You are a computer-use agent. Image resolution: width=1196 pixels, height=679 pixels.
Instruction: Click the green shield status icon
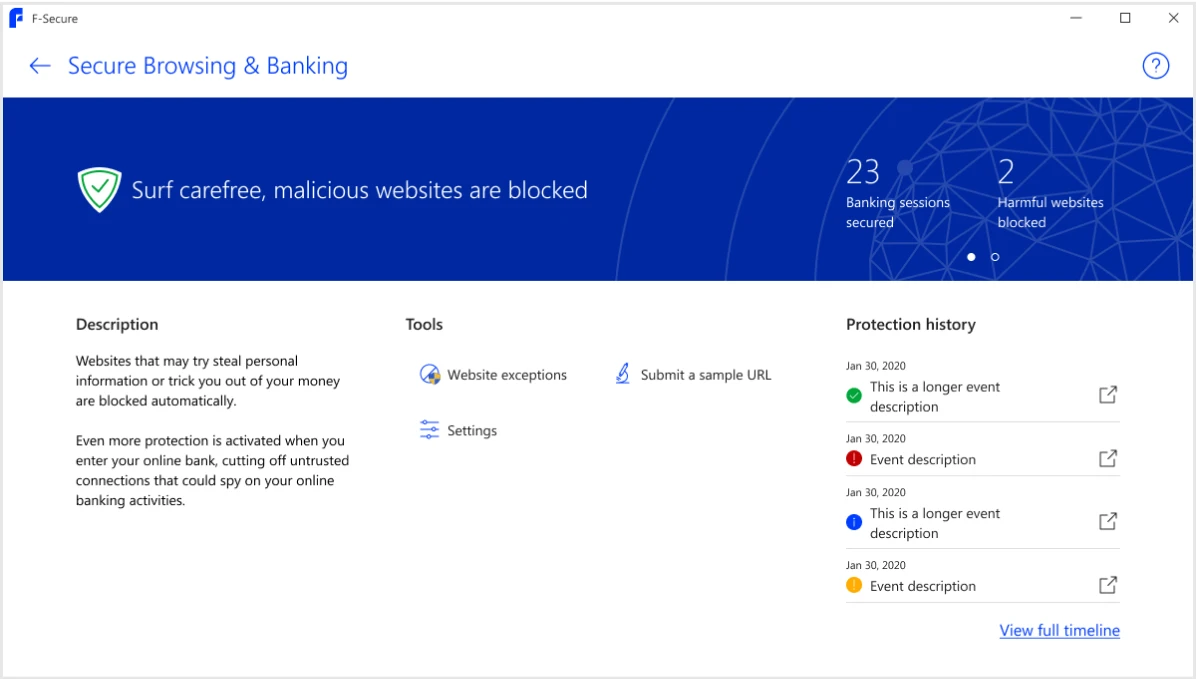99,190
